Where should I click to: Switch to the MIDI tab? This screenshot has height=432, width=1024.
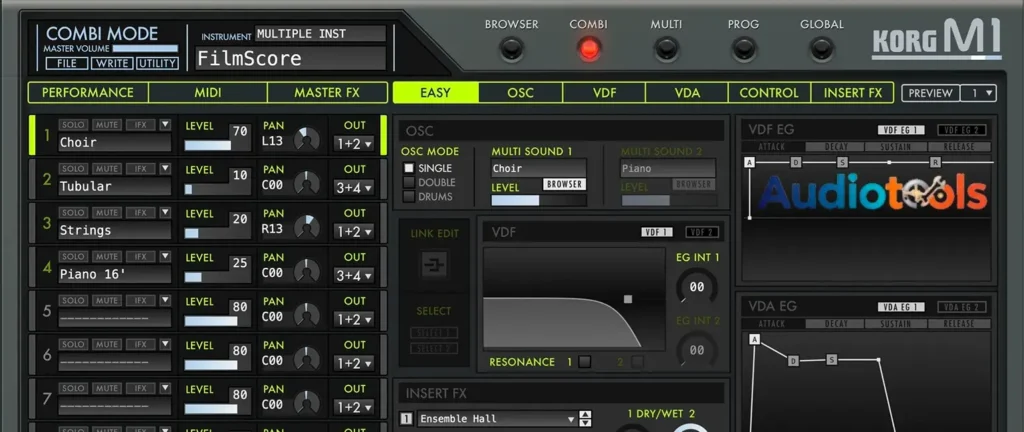point(208,93)
